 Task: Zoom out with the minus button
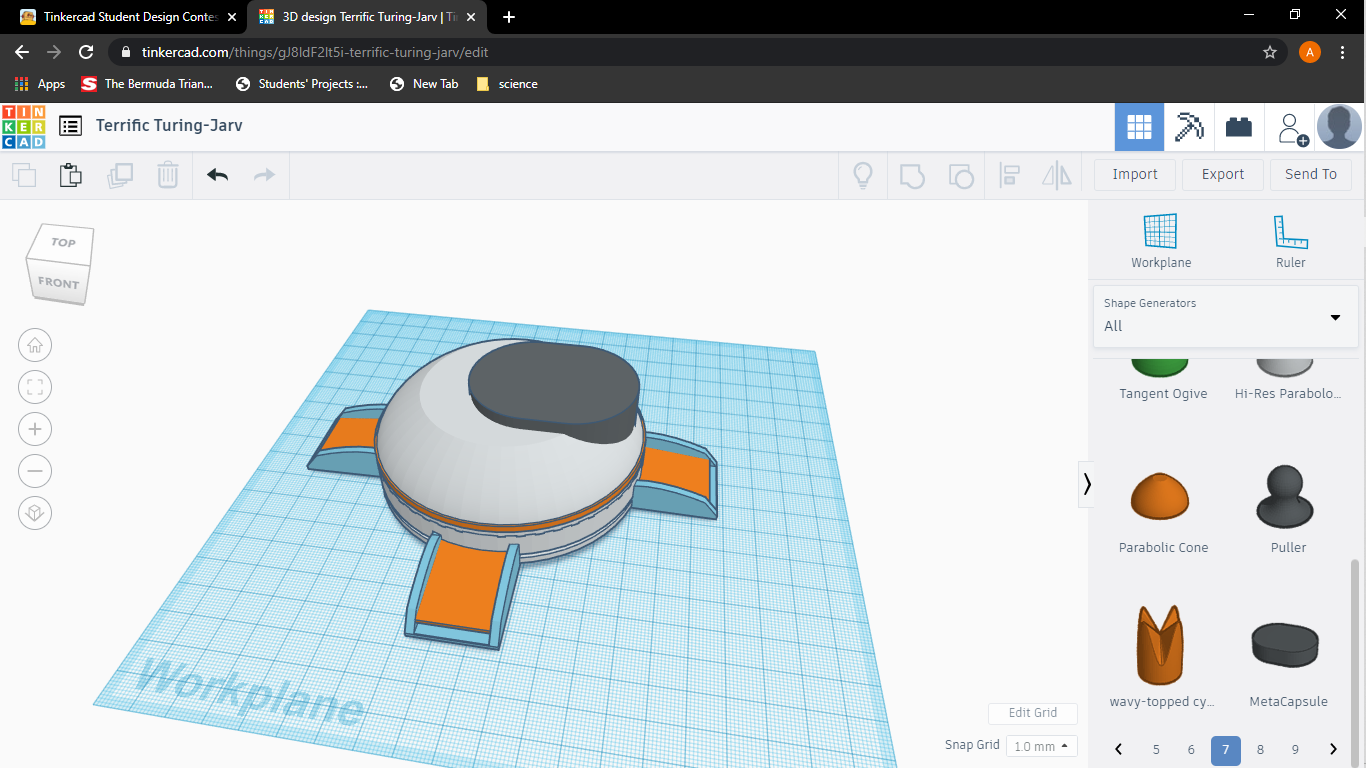35,471
